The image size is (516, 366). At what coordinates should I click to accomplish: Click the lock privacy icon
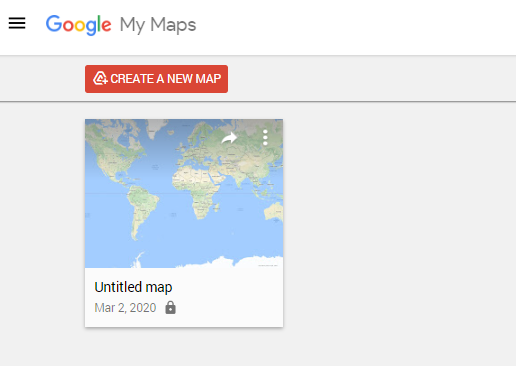tap(170, 307)
